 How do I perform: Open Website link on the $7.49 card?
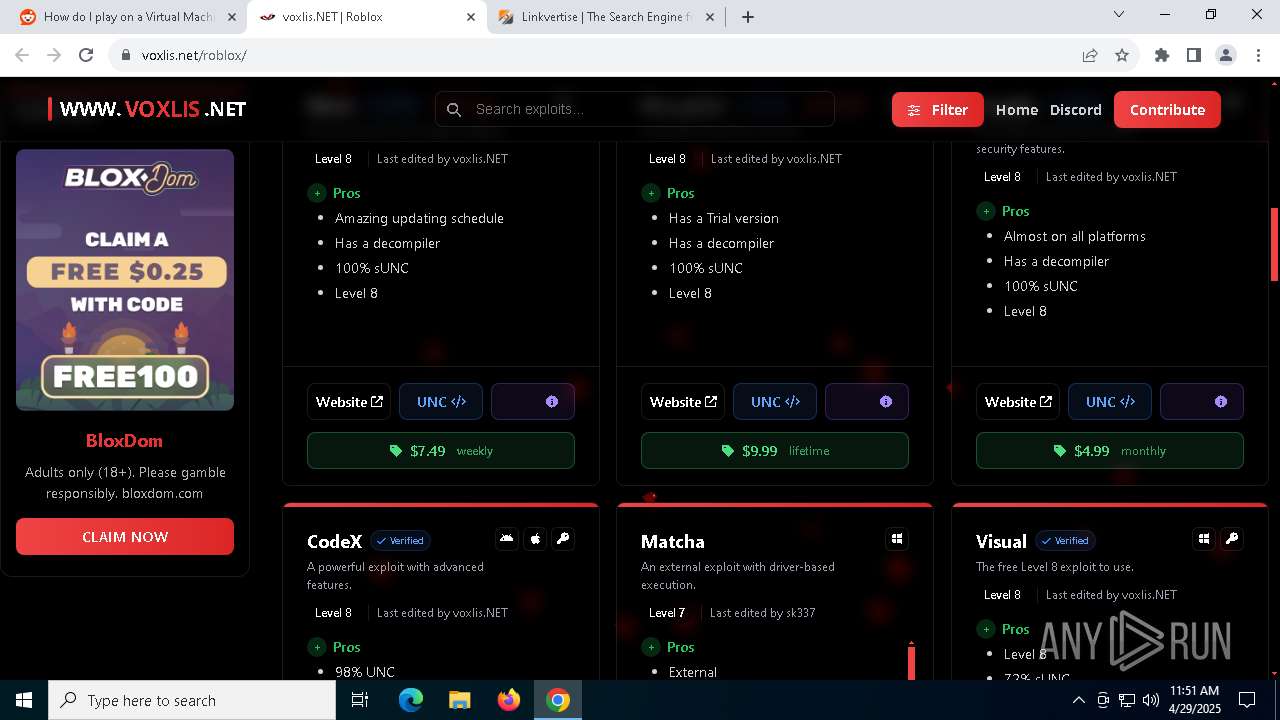point(349,401)
